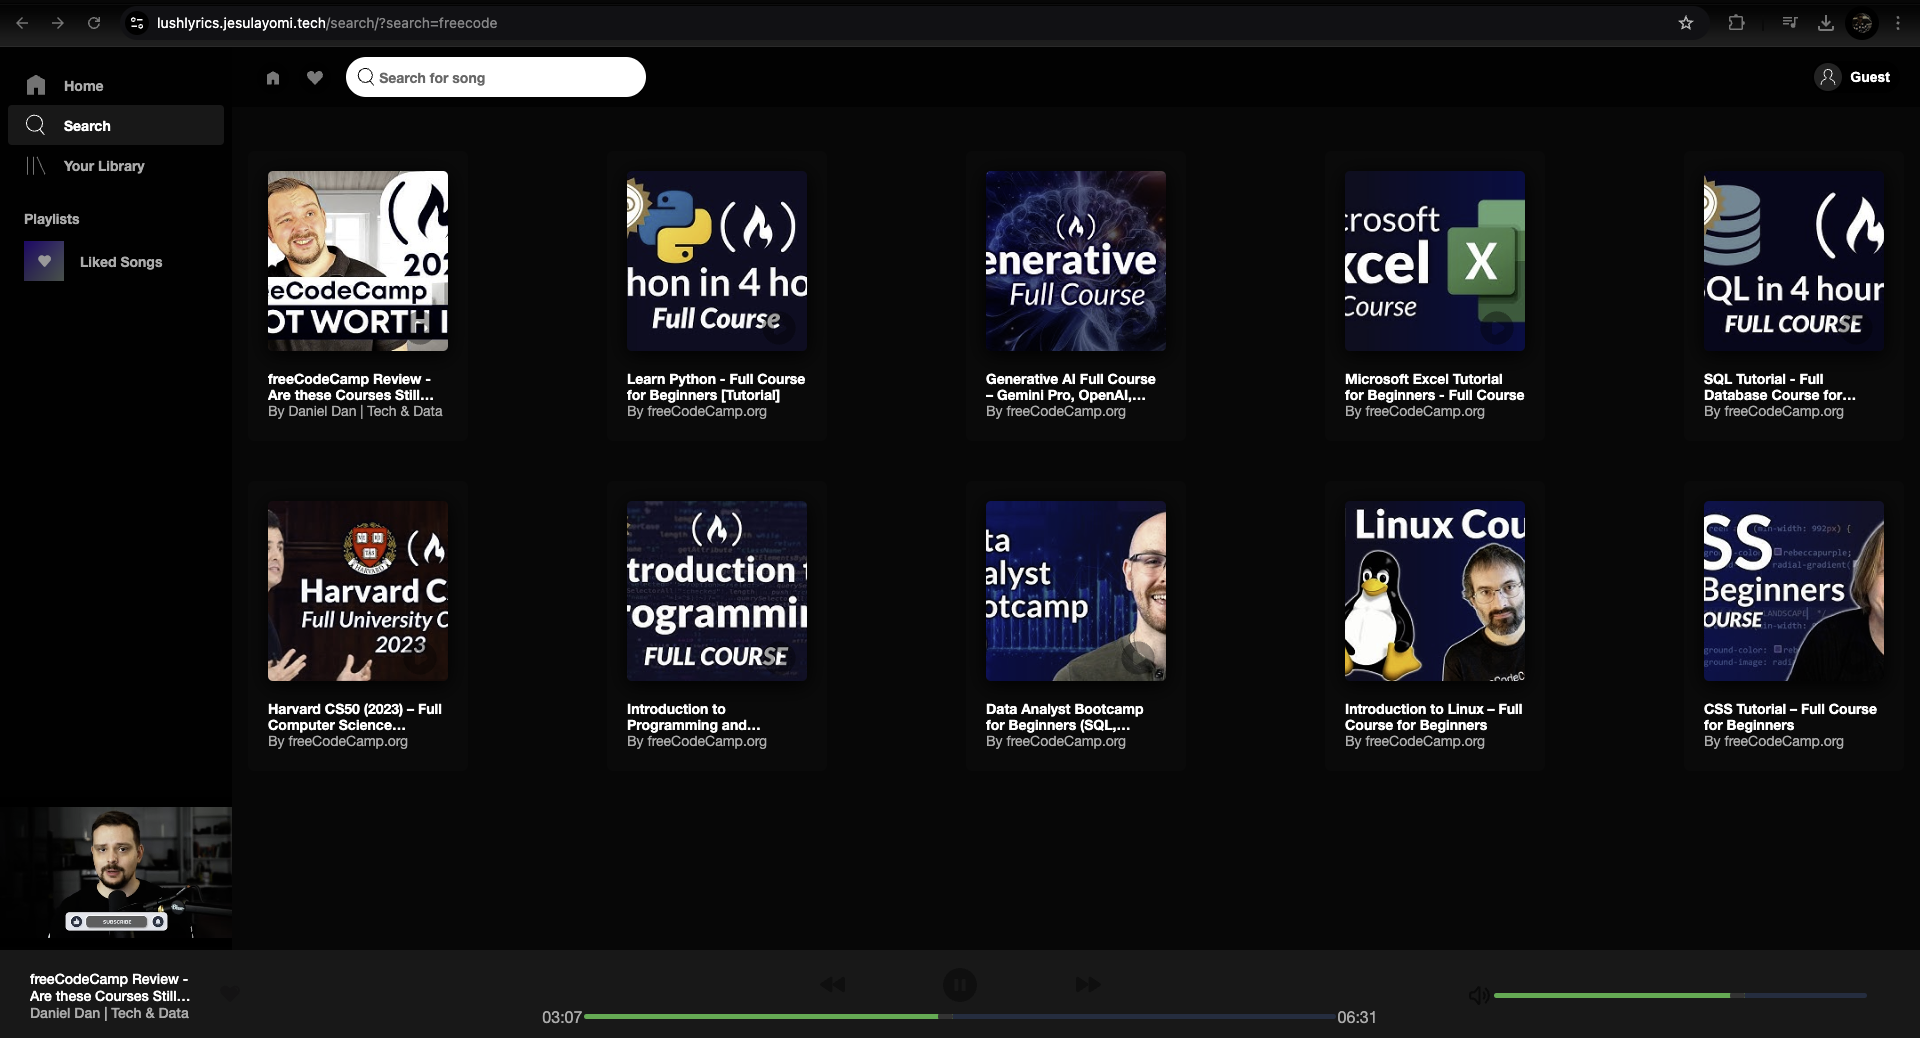Open the Introduction to Programming thumbnail
The height and width of the screenshot is (1038, 1920).
[x=717, y=591]
